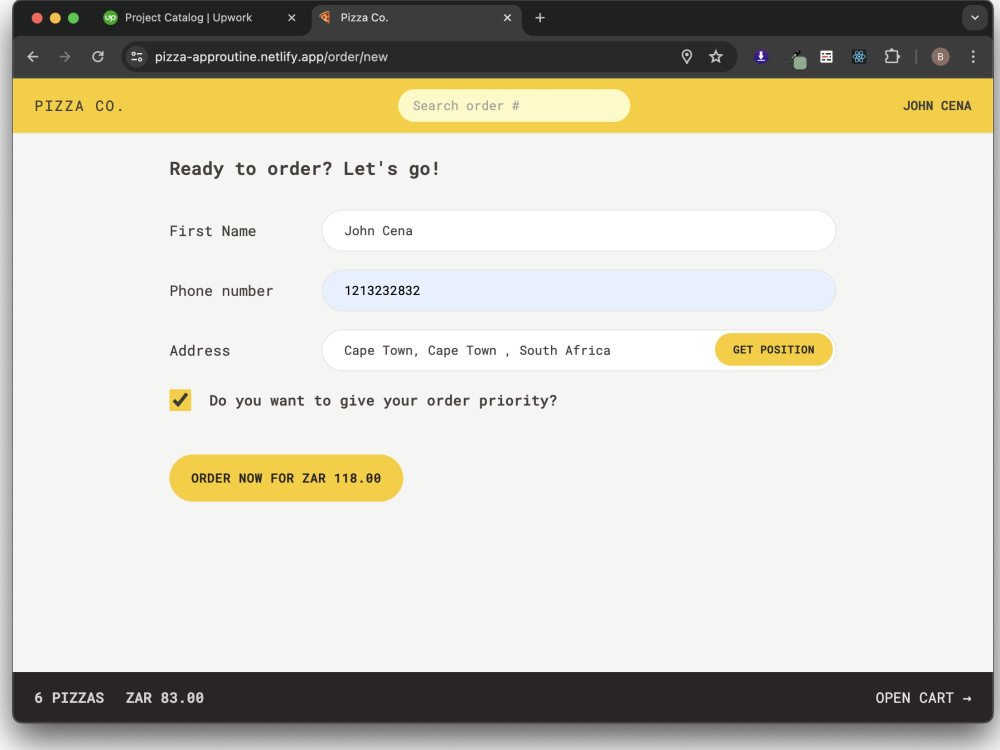Select the Pizza Co. tab
The height and width of the screenshot is (750, 1000).
[416, 18]
